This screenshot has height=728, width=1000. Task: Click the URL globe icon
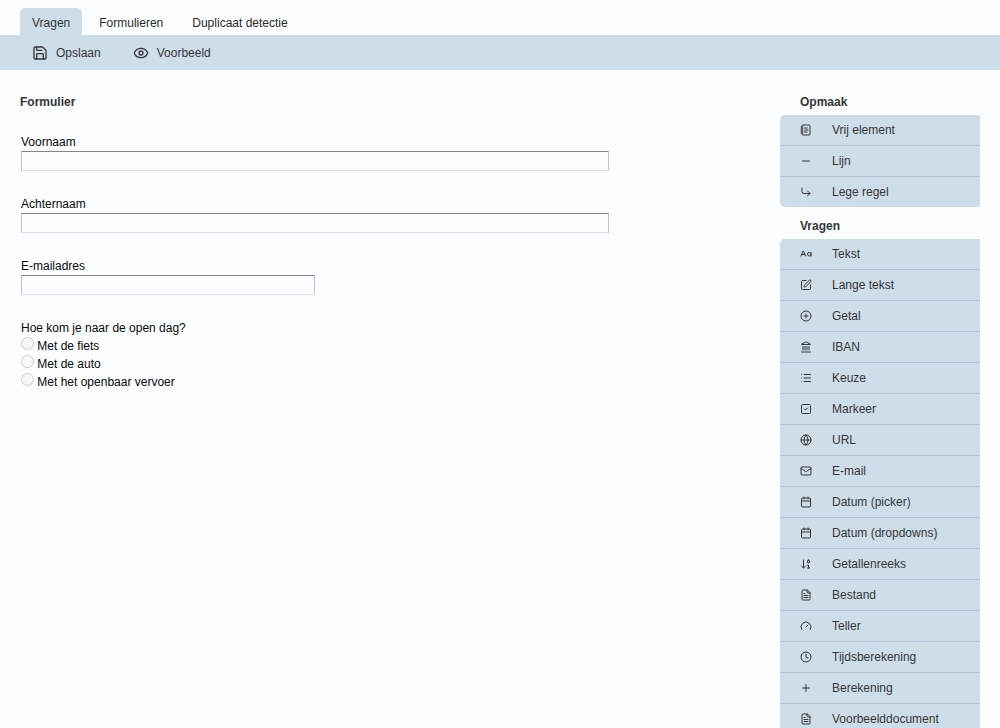coord(806,440)
